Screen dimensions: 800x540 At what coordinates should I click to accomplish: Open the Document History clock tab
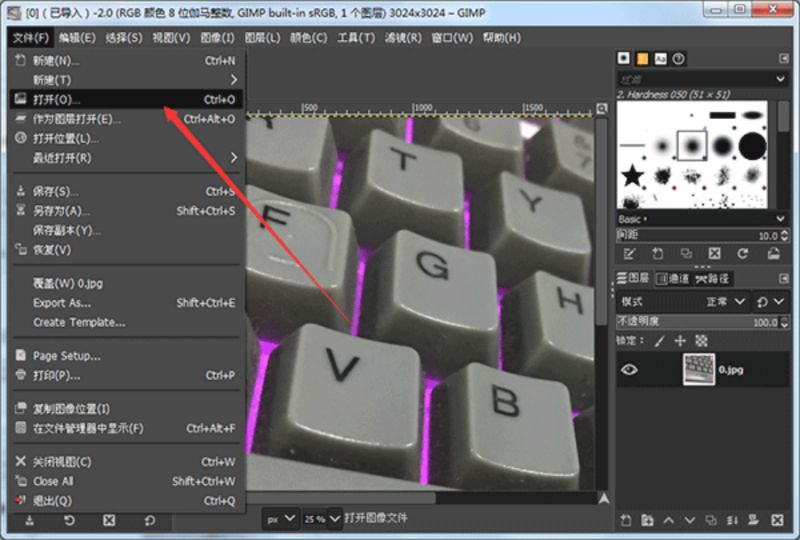click(678, 59)
